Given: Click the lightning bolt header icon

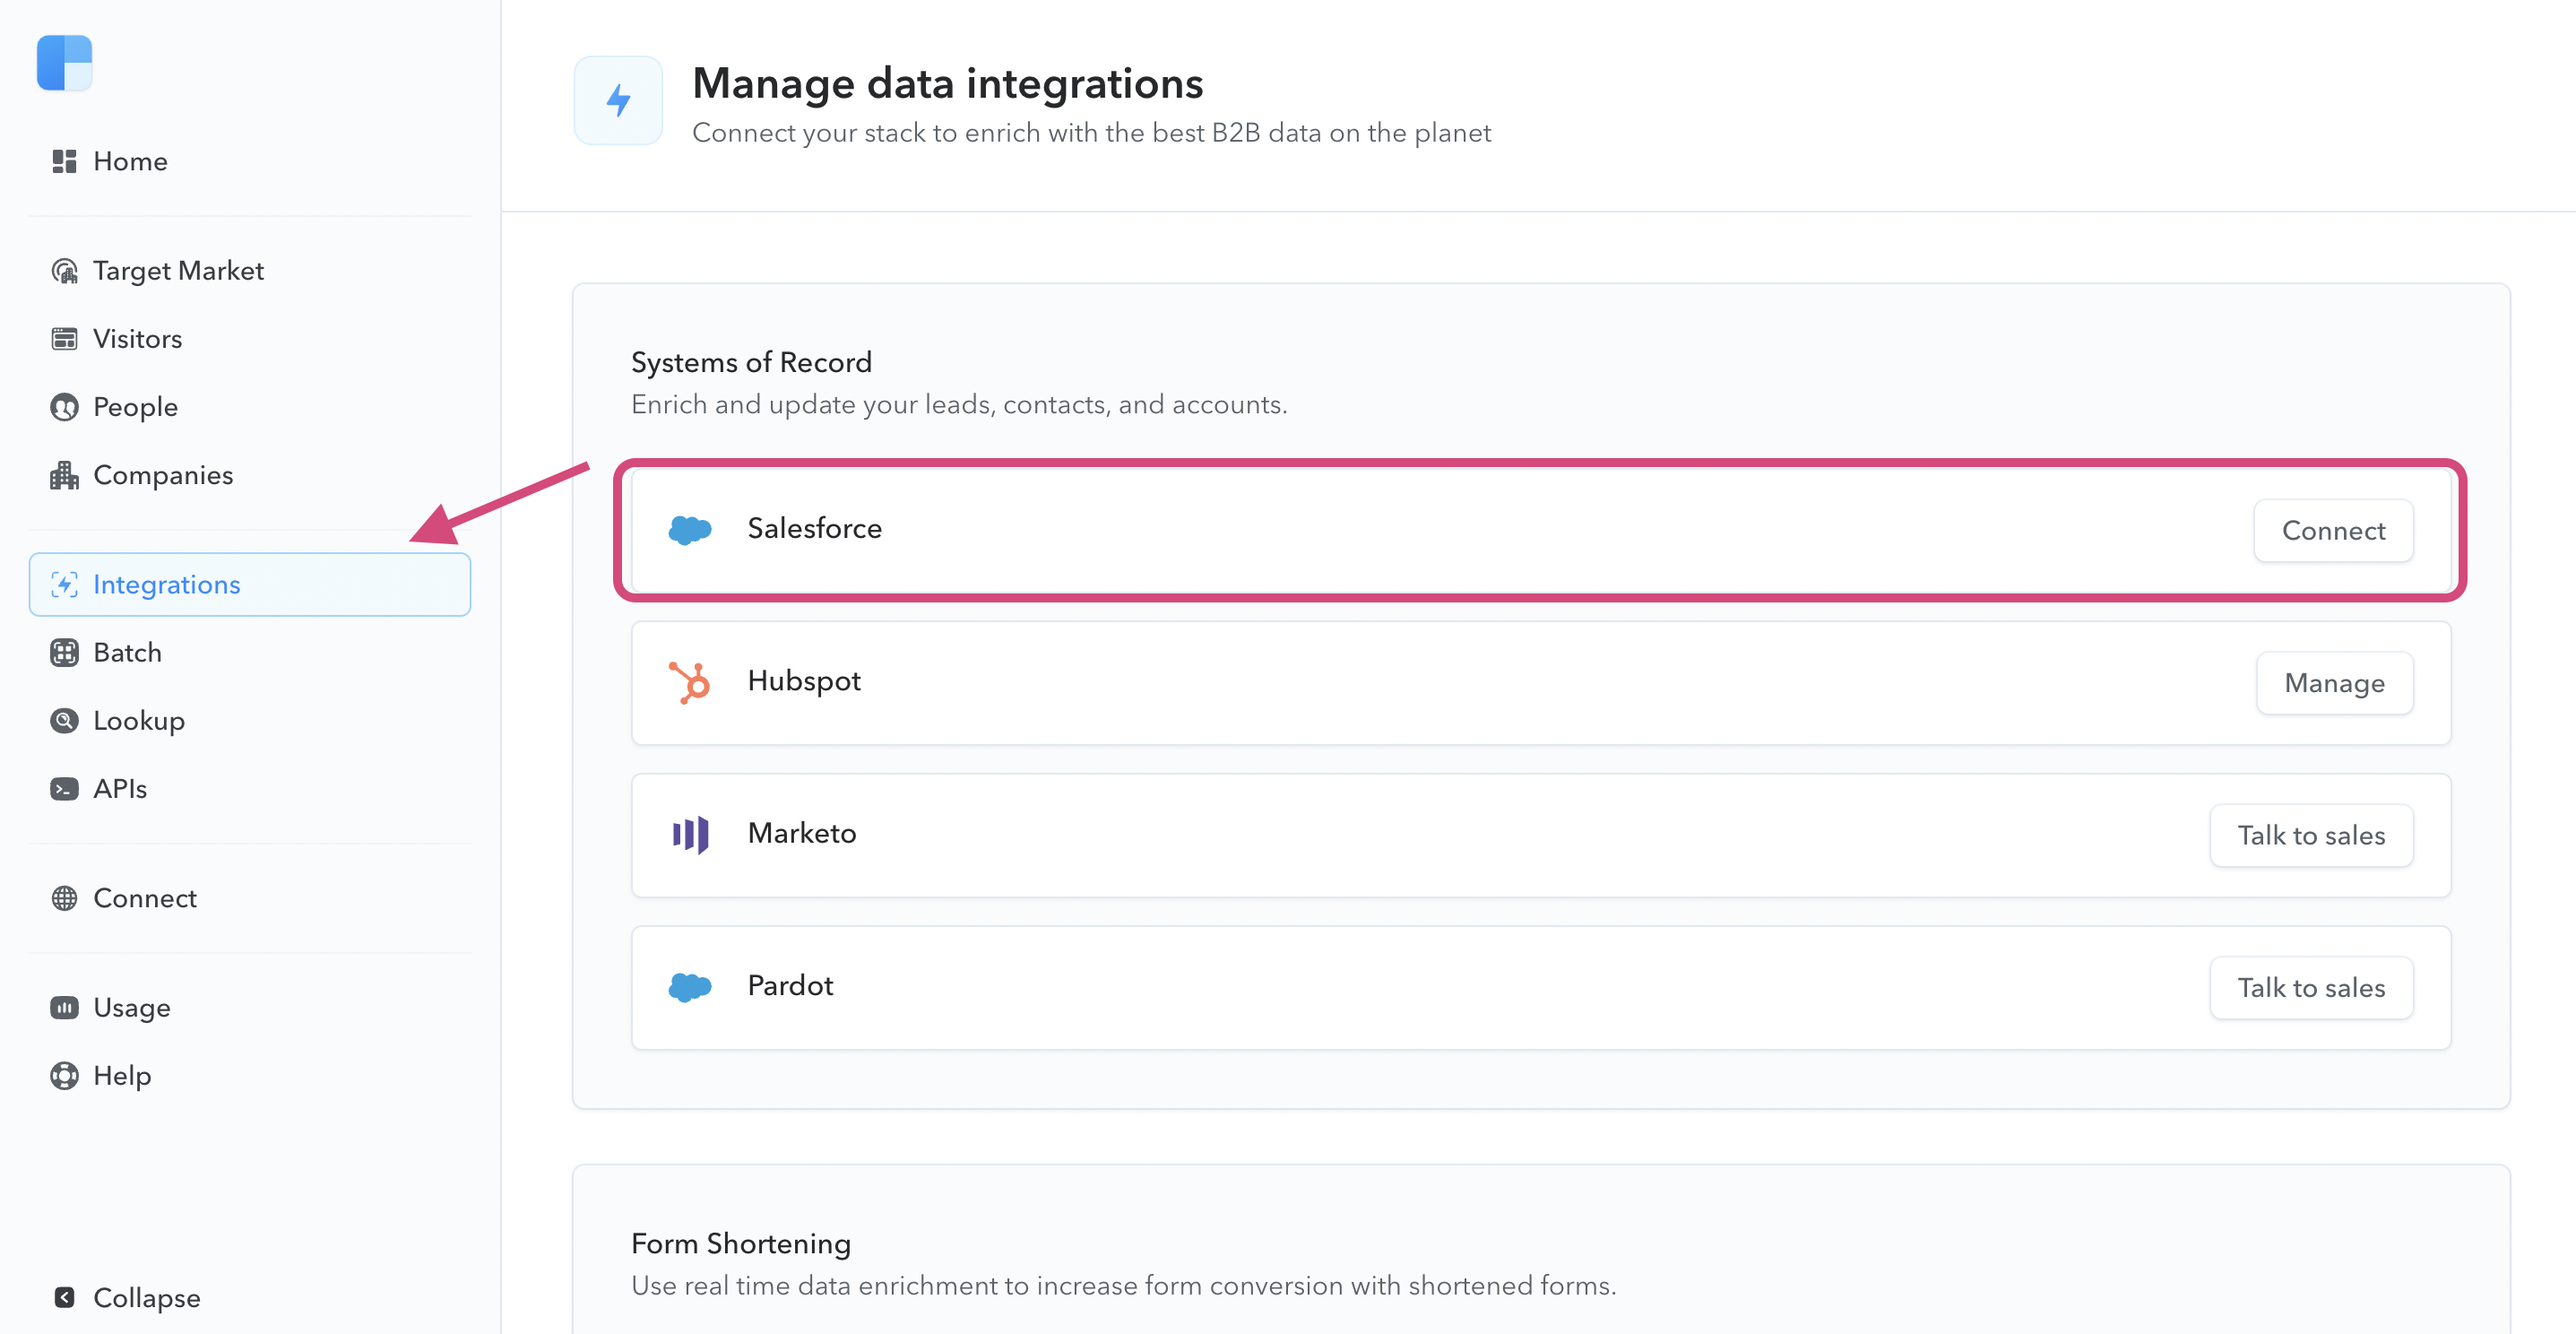Looking at the screenshot, I should tap(618, 100).
